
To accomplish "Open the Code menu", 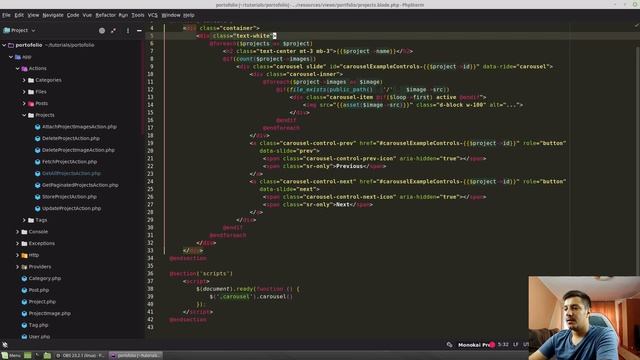I will [x=73, y=15].
